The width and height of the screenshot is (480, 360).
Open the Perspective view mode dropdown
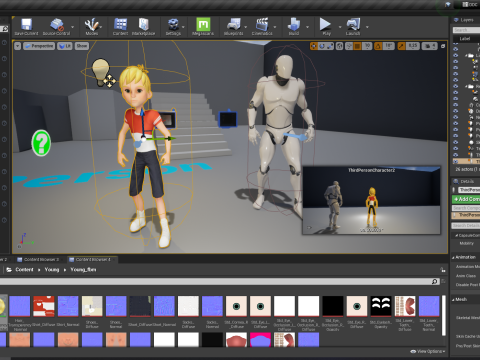click(x=39, y=46)
